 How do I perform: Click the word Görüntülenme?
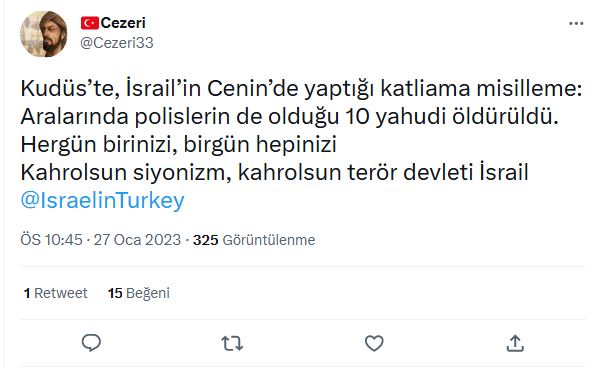pos(269,240)
